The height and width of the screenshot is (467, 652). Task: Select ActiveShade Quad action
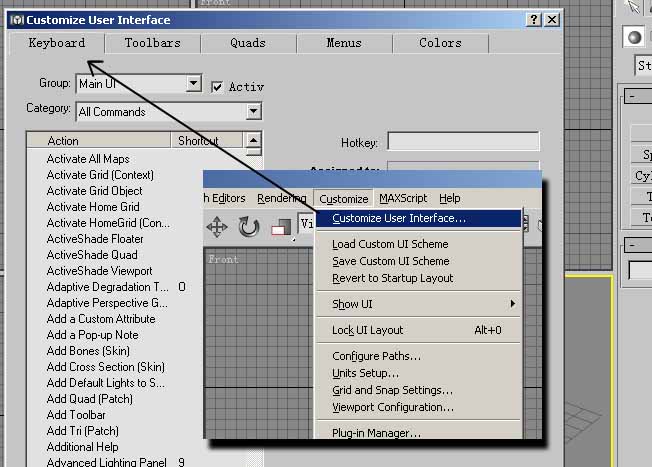[x=92, y=255]
